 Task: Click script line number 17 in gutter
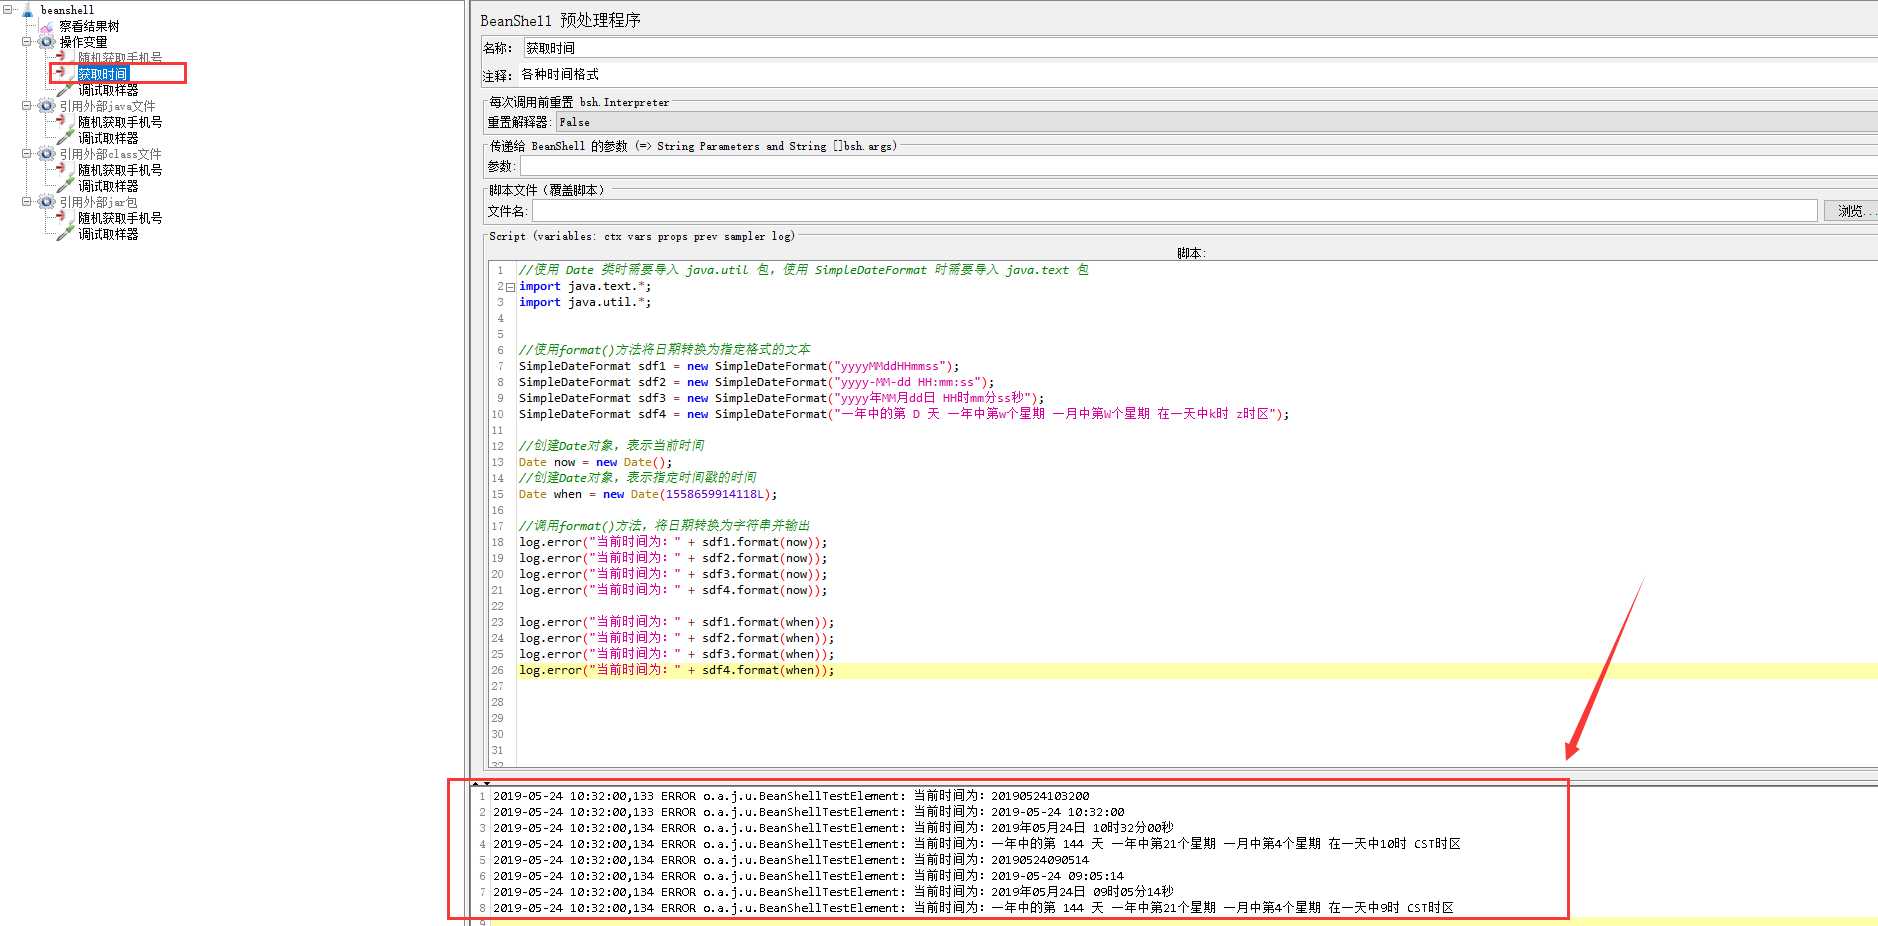pos(497,526)
